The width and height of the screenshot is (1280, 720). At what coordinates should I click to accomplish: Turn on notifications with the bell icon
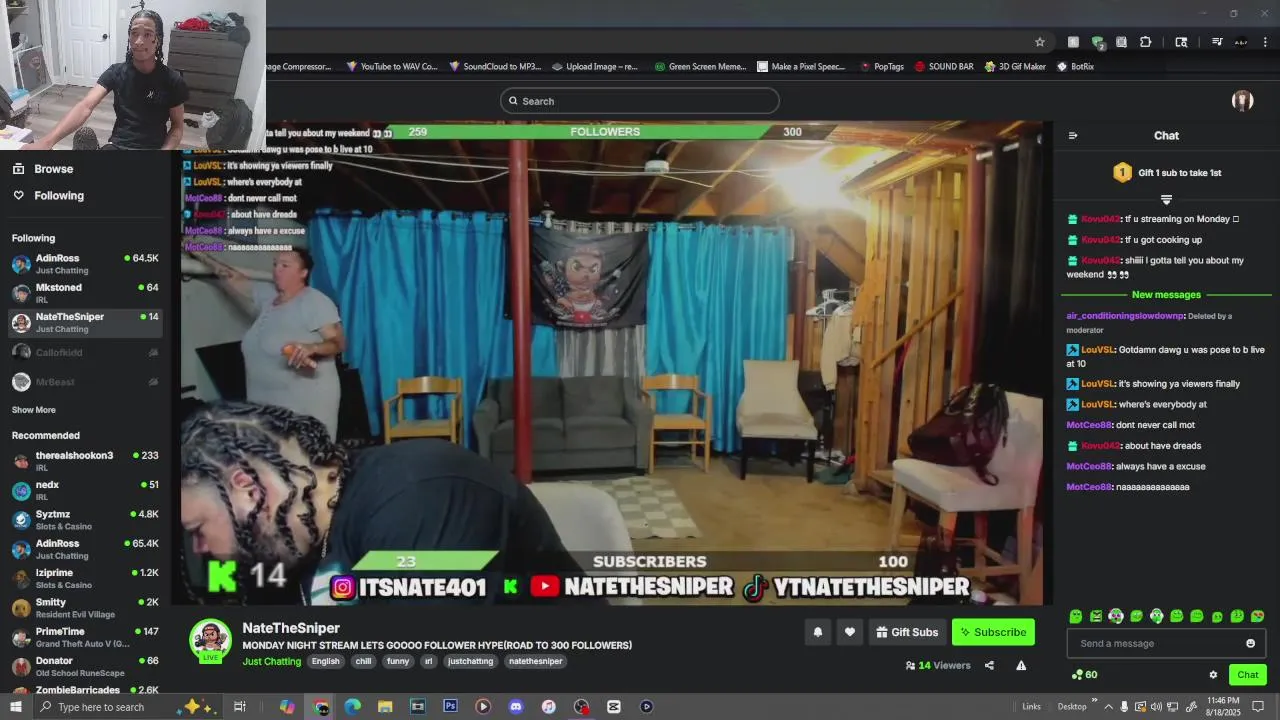[x=817, y=632]
